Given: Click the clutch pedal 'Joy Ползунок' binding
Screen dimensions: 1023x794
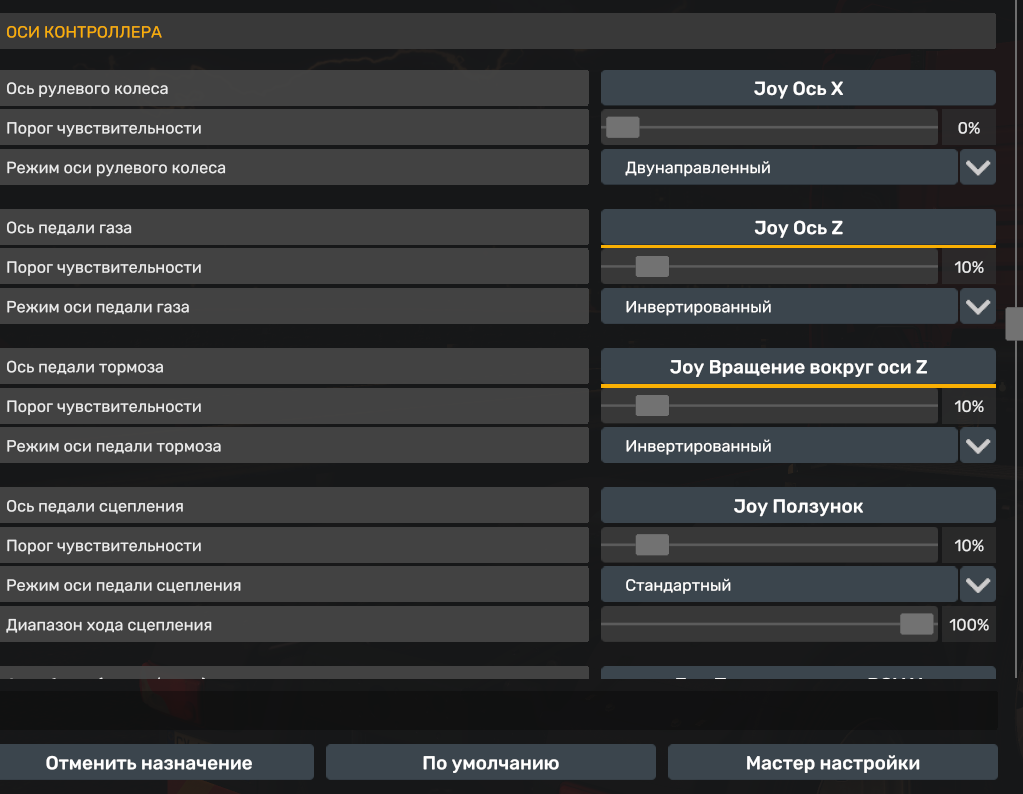Looking at the screenshot, I should click(797, 506).
